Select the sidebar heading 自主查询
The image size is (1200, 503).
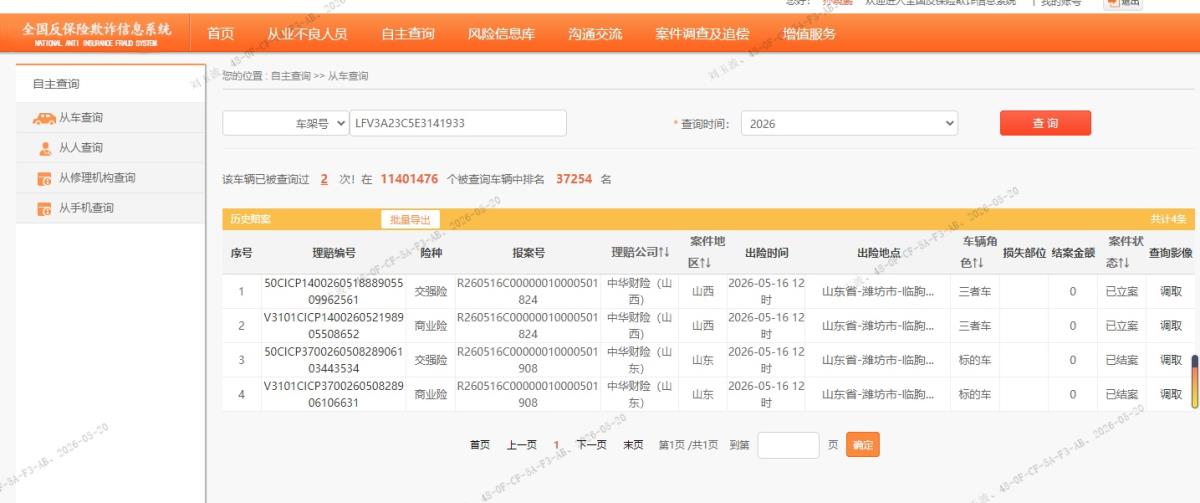pos(56,85)
